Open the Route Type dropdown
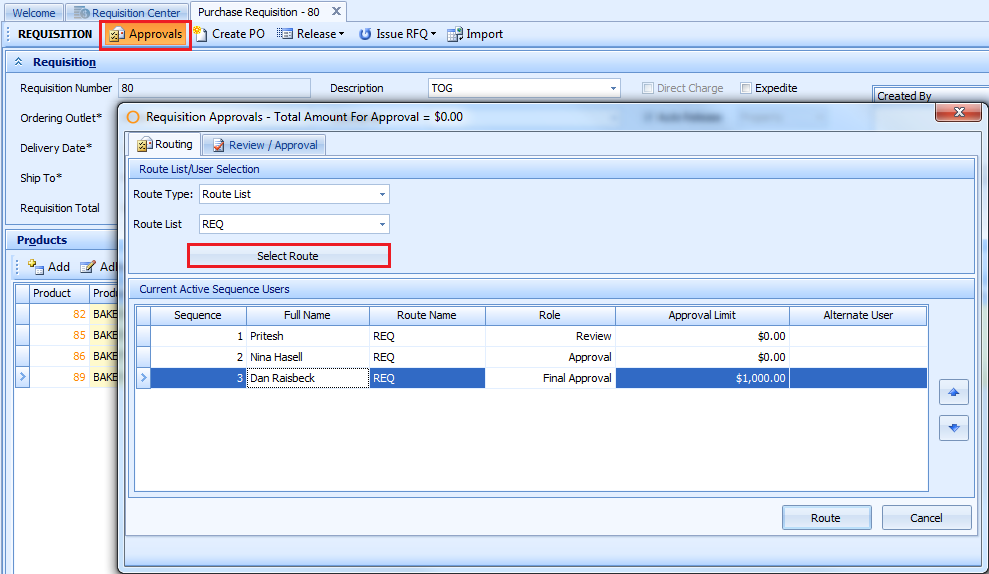The width and height of the screenshot is (989, 574). coord(382,194)
